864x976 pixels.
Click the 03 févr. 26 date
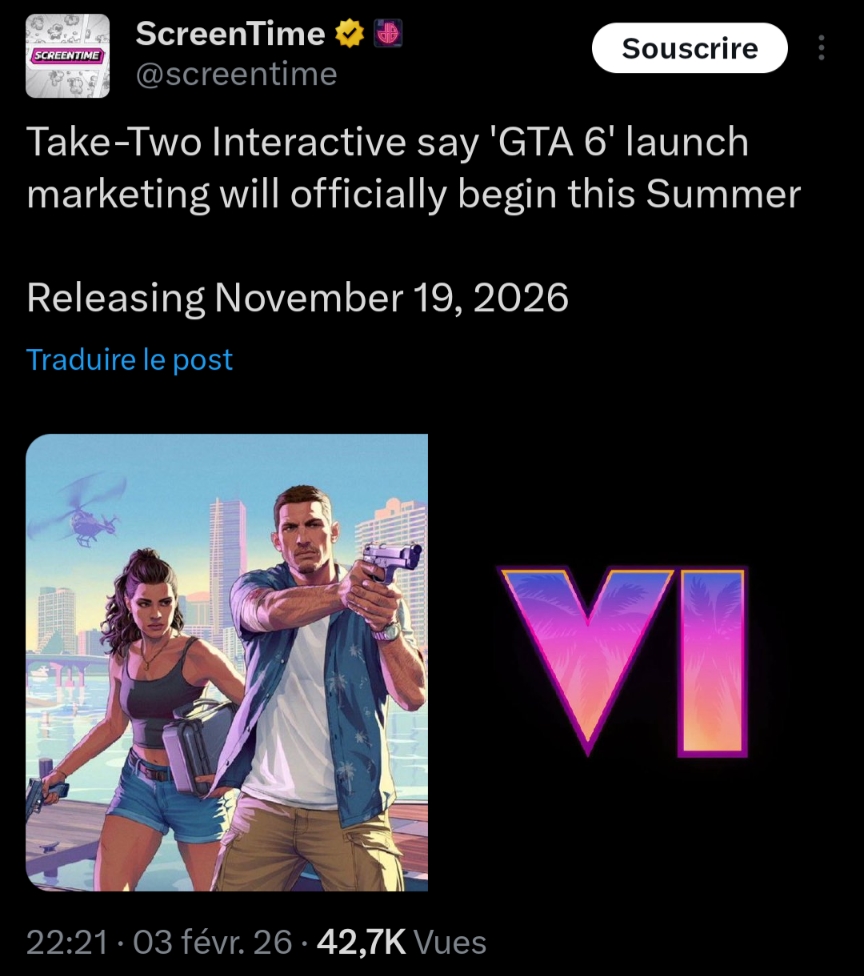[x=212, y=942]
